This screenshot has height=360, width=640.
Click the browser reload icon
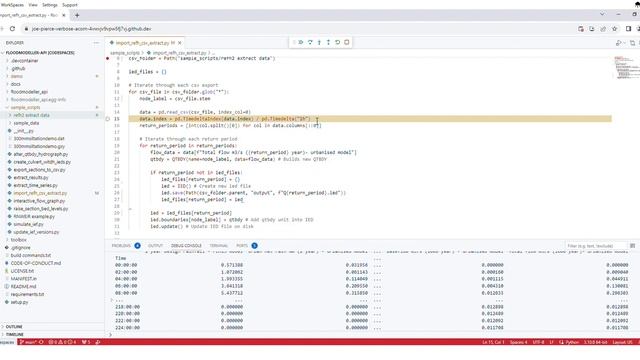point(12,29)
